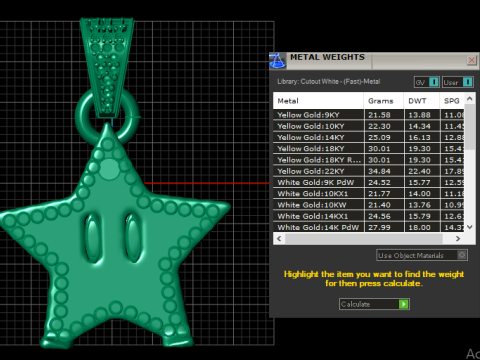Image resolution: width=480 pixels, height=360 pixels.
Task: Click the table scroll up arrow
Action: (x=470, y=98)
